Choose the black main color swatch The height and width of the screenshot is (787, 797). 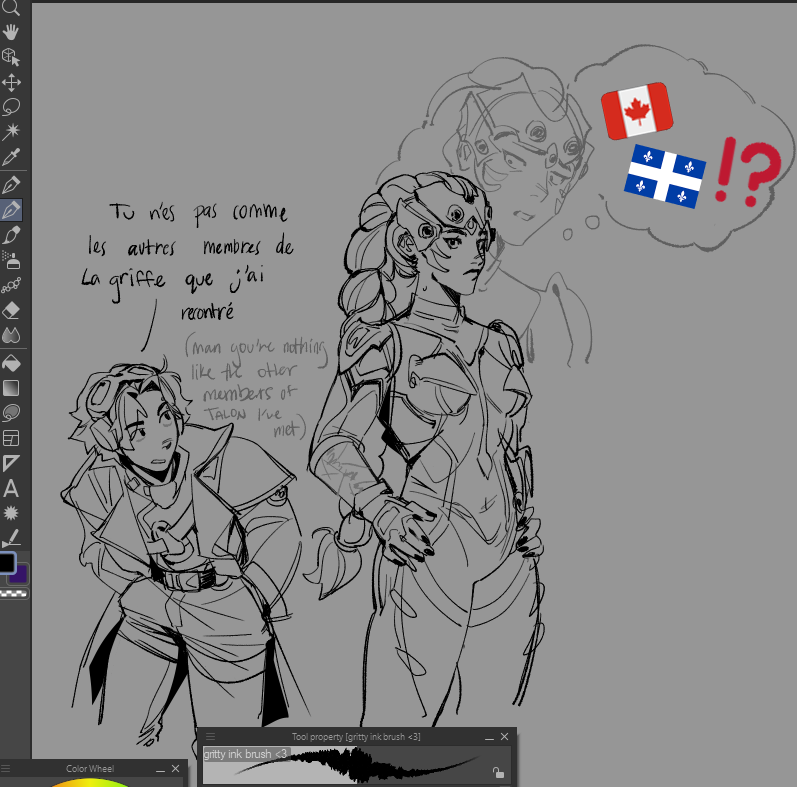(x=7, y=563)
